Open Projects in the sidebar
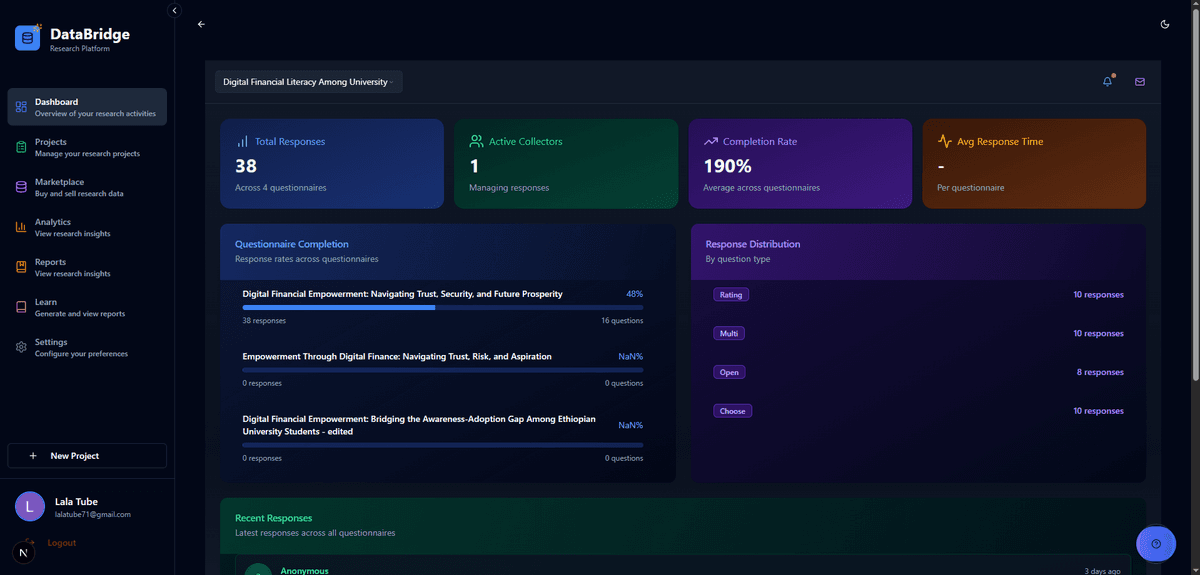 tap(87, 147)
